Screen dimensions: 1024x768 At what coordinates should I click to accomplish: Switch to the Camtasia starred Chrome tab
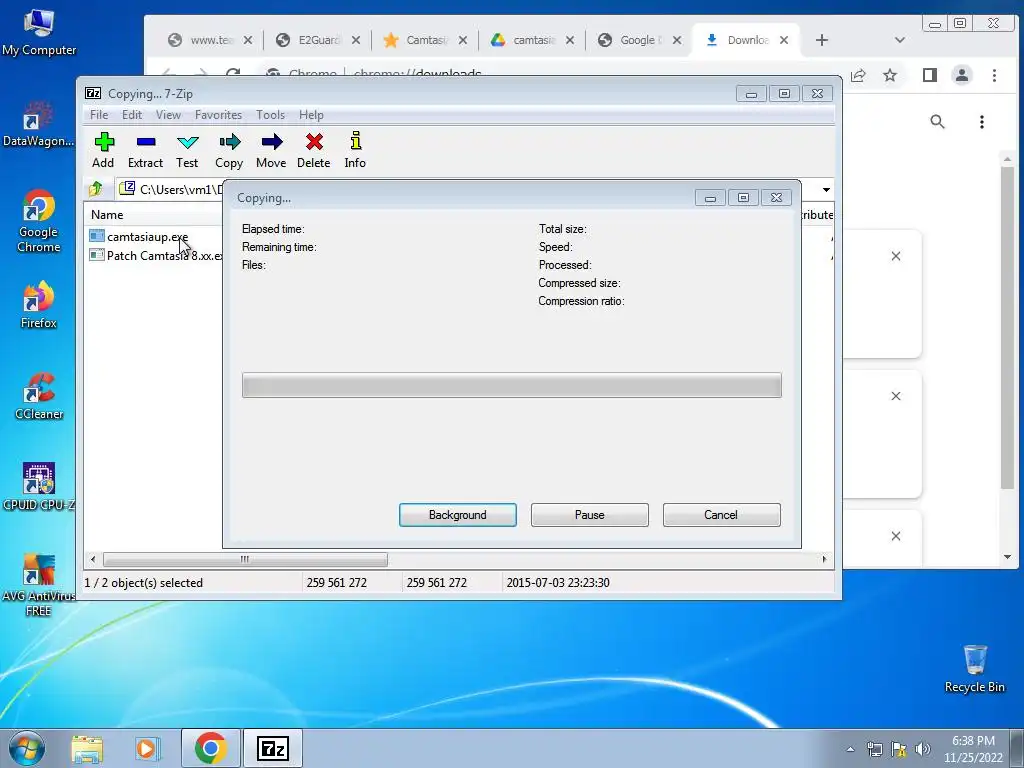tap(425, 40)
